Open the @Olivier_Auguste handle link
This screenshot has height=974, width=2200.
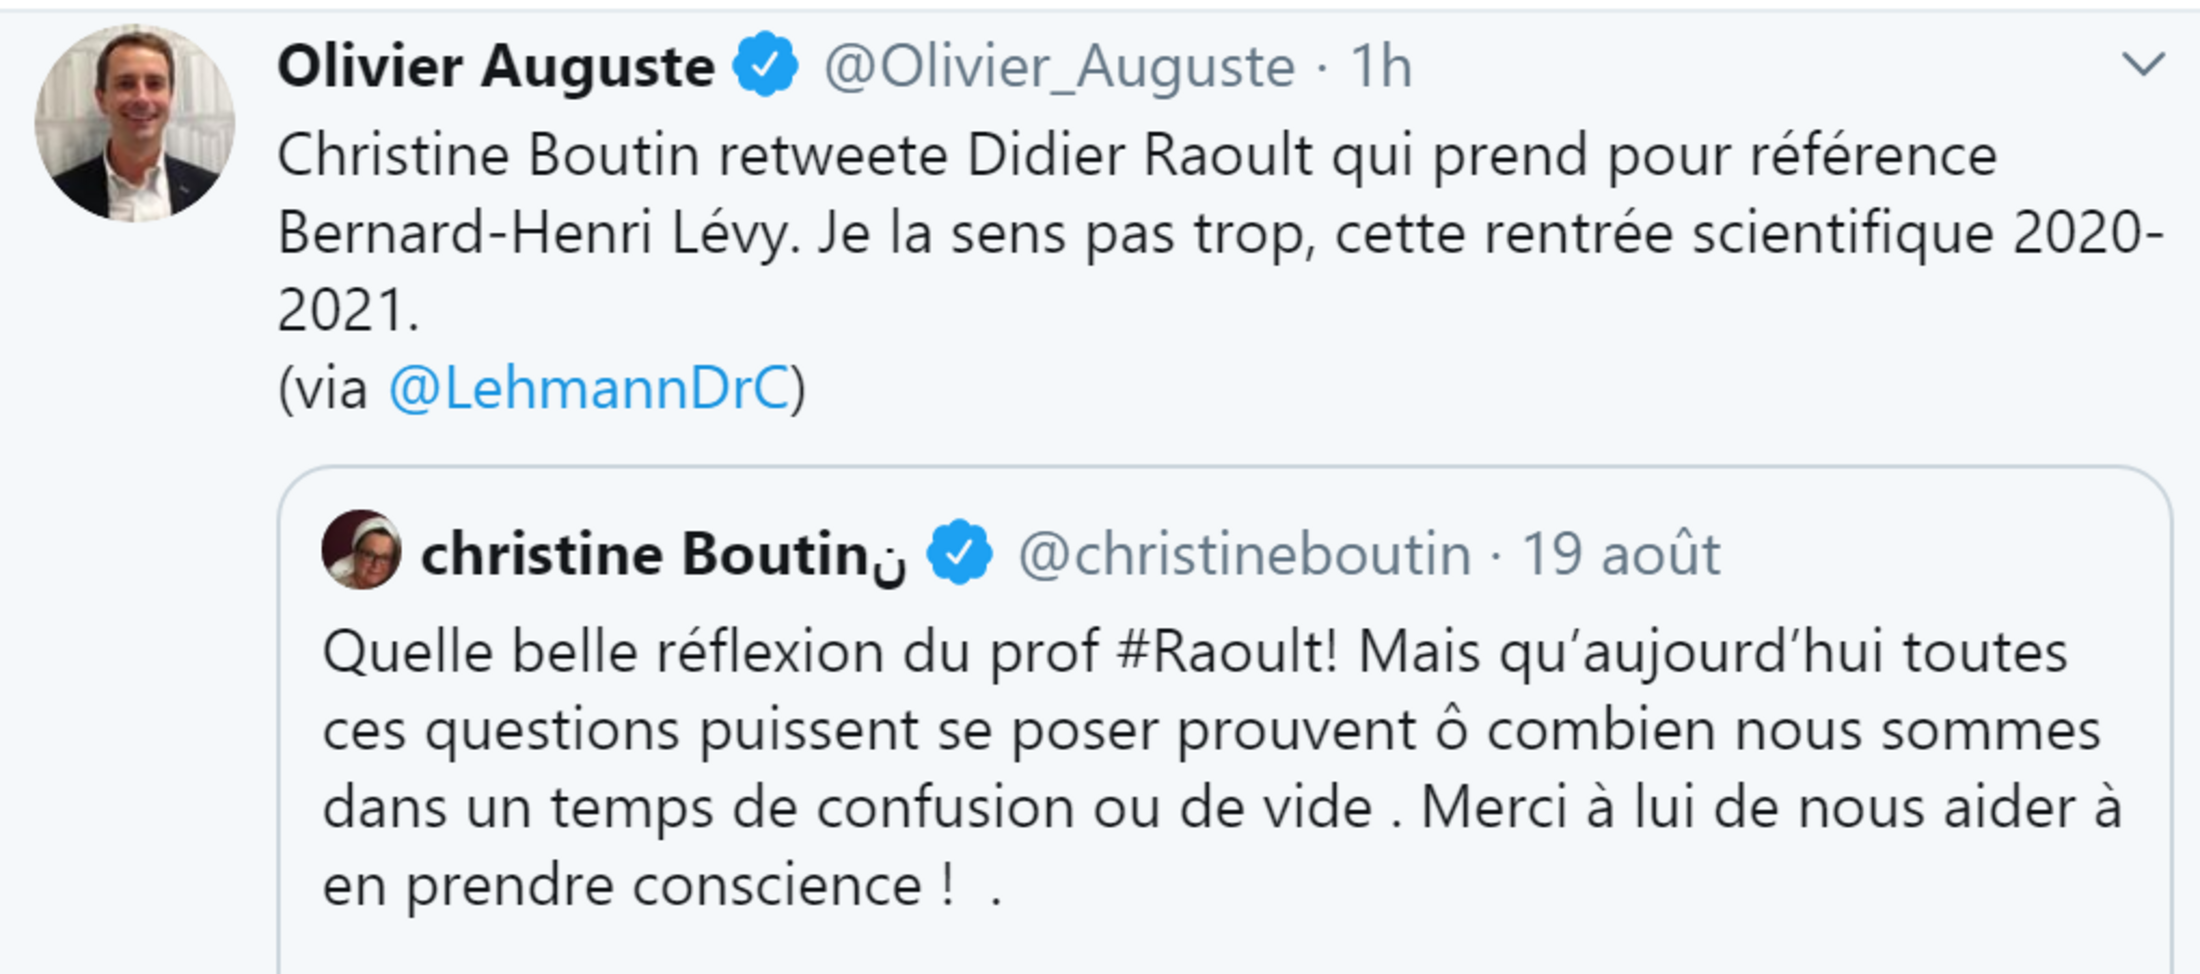1058,67
